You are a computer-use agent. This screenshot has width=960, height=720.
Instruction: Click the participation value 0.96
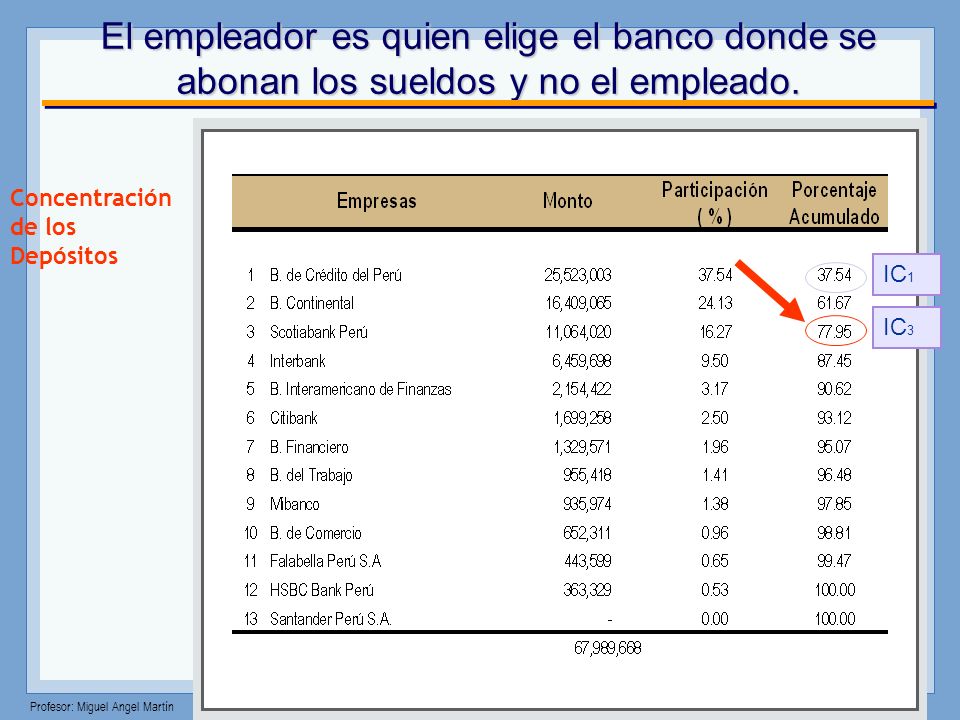coord(714,533)
